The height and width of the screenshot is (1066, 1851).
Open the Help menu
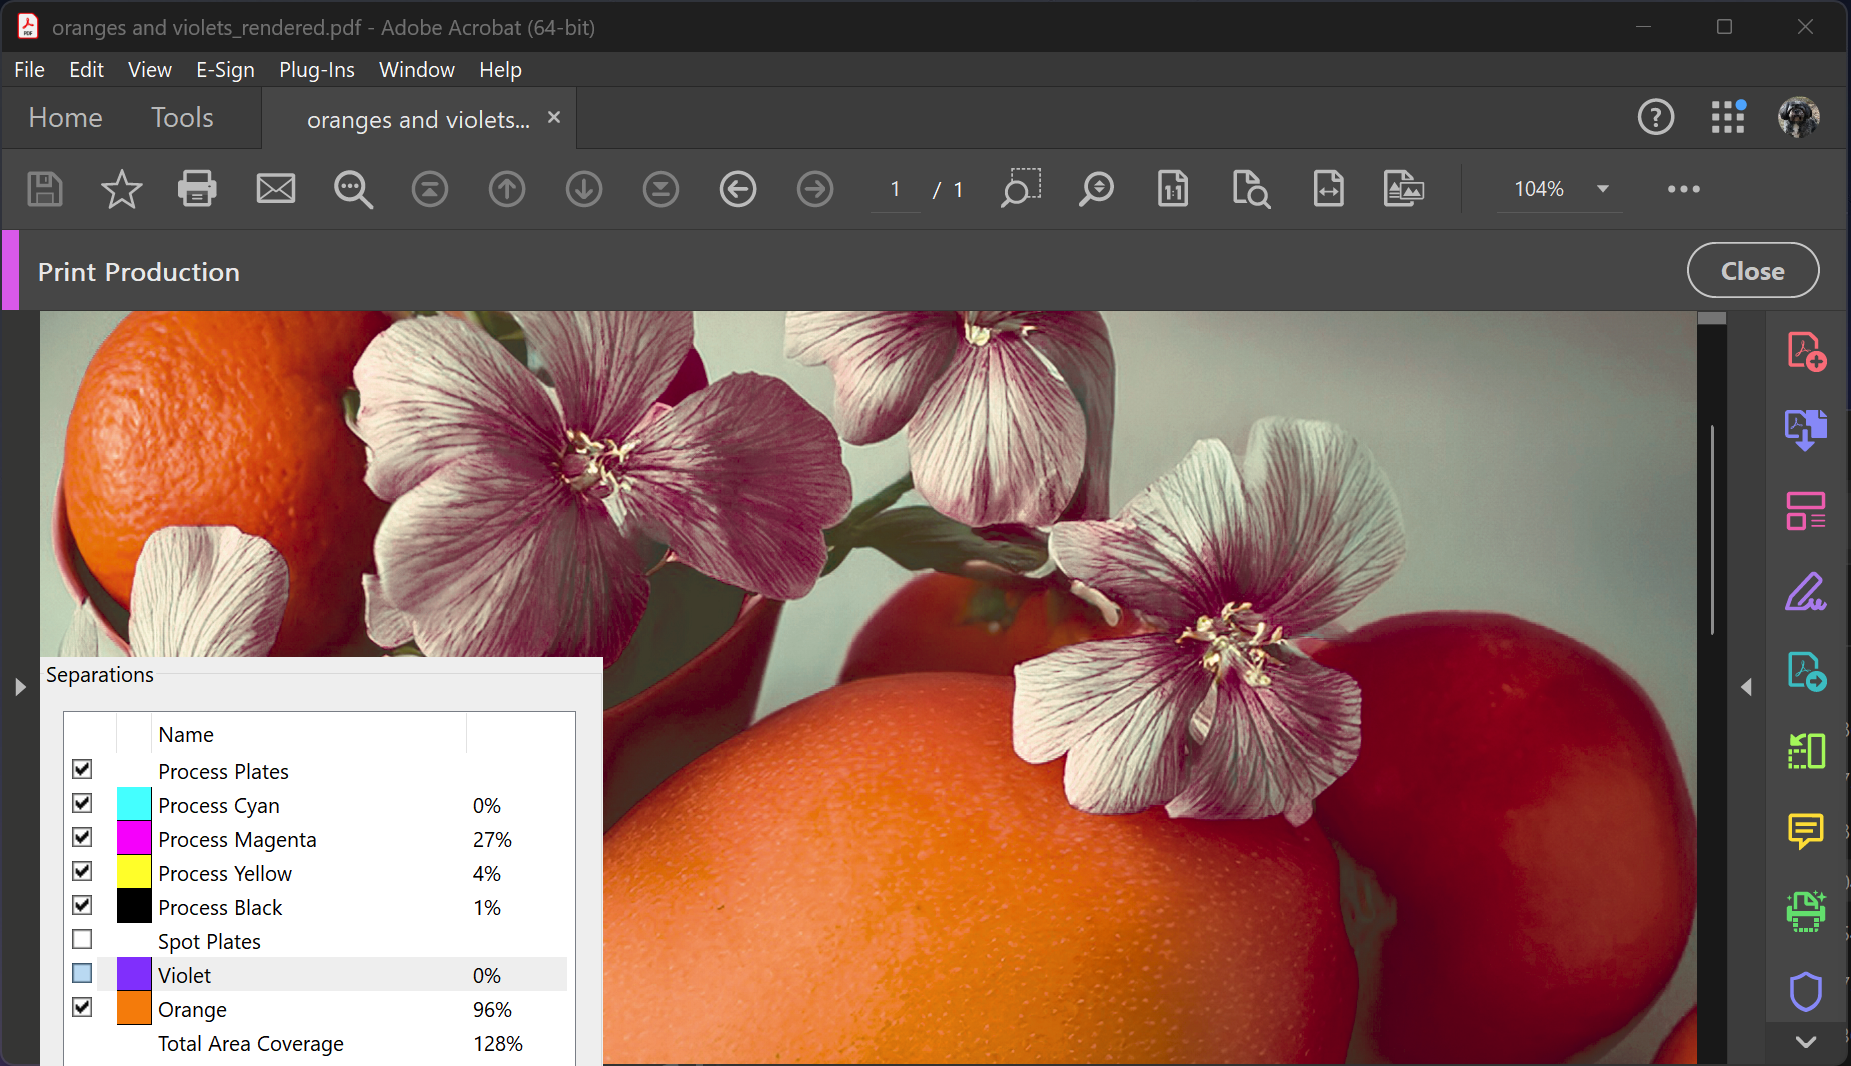click(500, 70)
